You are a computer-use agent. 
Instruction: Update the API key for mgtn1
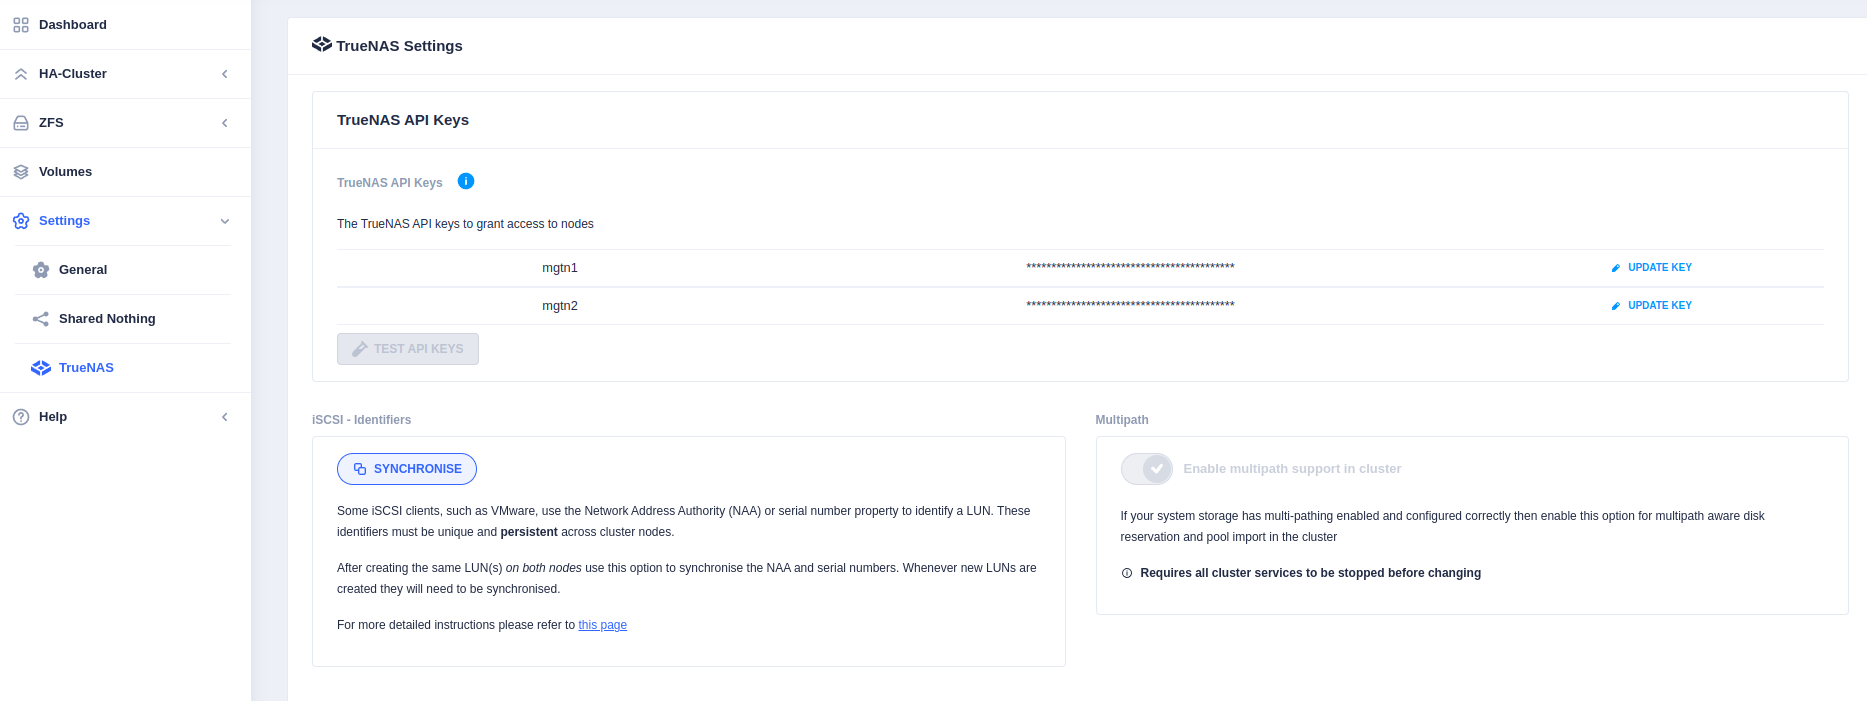tap(1652, 268)
